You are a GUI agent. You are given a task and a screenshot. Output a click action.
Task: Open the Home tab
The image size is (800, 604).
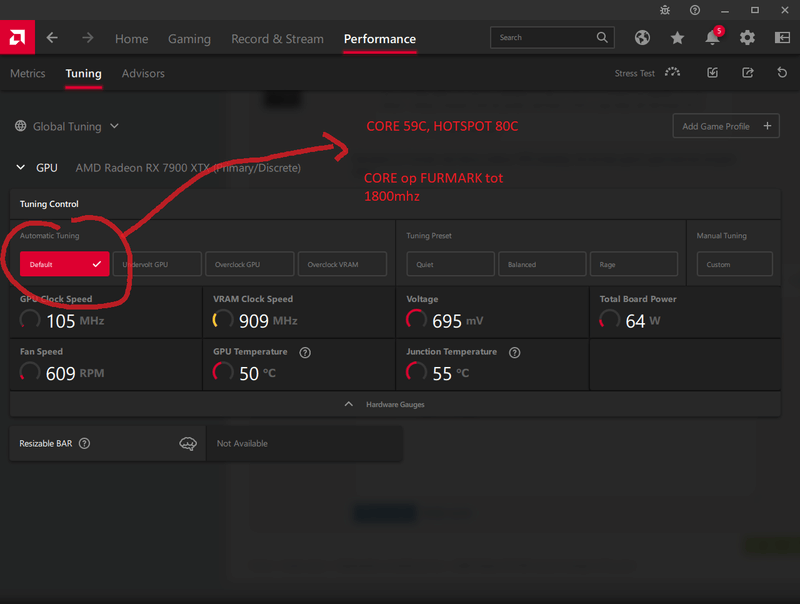[132, 39]
